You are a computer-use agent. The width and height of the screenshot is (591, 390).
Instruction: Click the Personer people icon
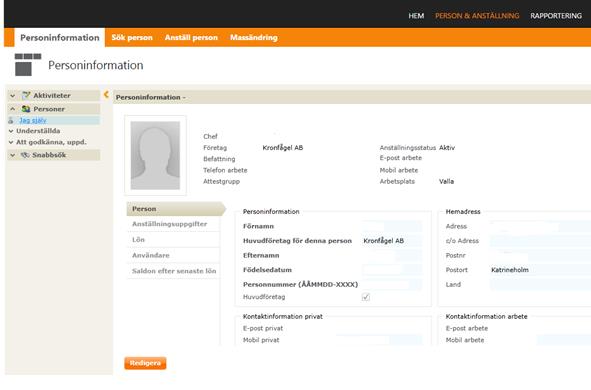click(x=26, y=109)
